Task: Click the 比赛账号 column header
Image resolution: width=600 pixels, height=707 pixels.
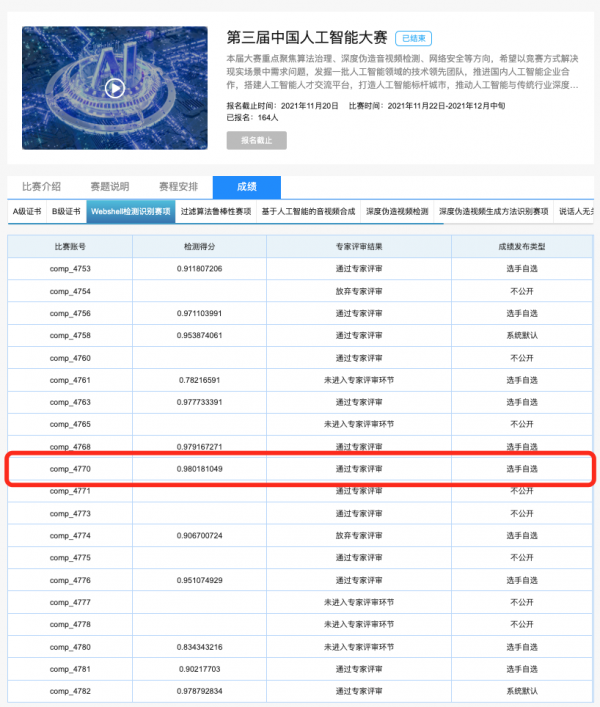Action: [70, 247]
